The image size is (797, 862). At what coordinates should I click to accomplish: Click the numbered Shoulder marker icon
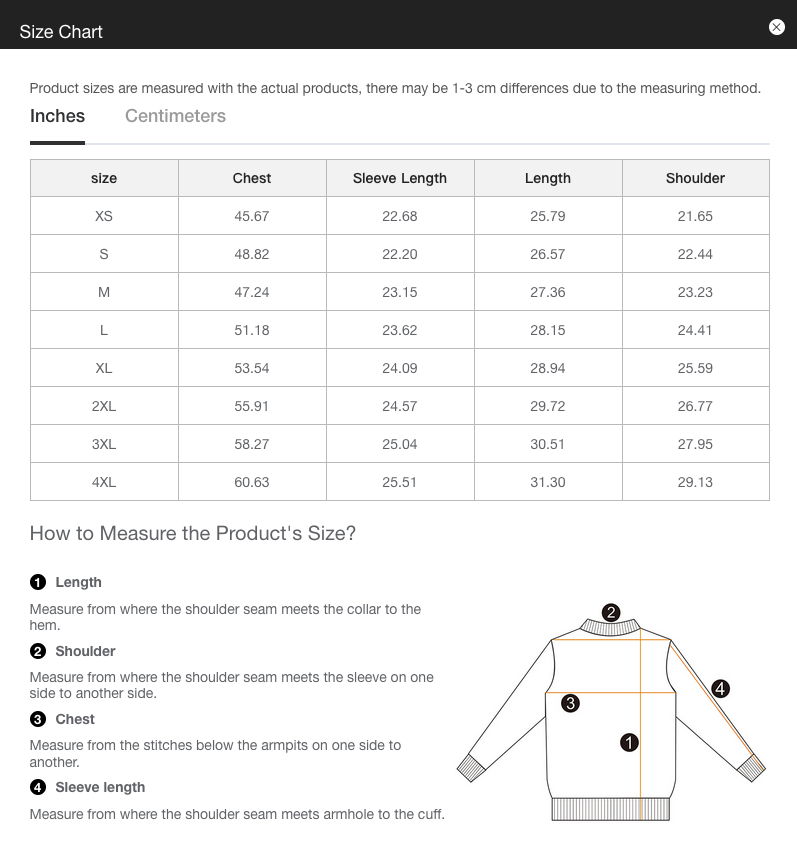tap(37, 650)
